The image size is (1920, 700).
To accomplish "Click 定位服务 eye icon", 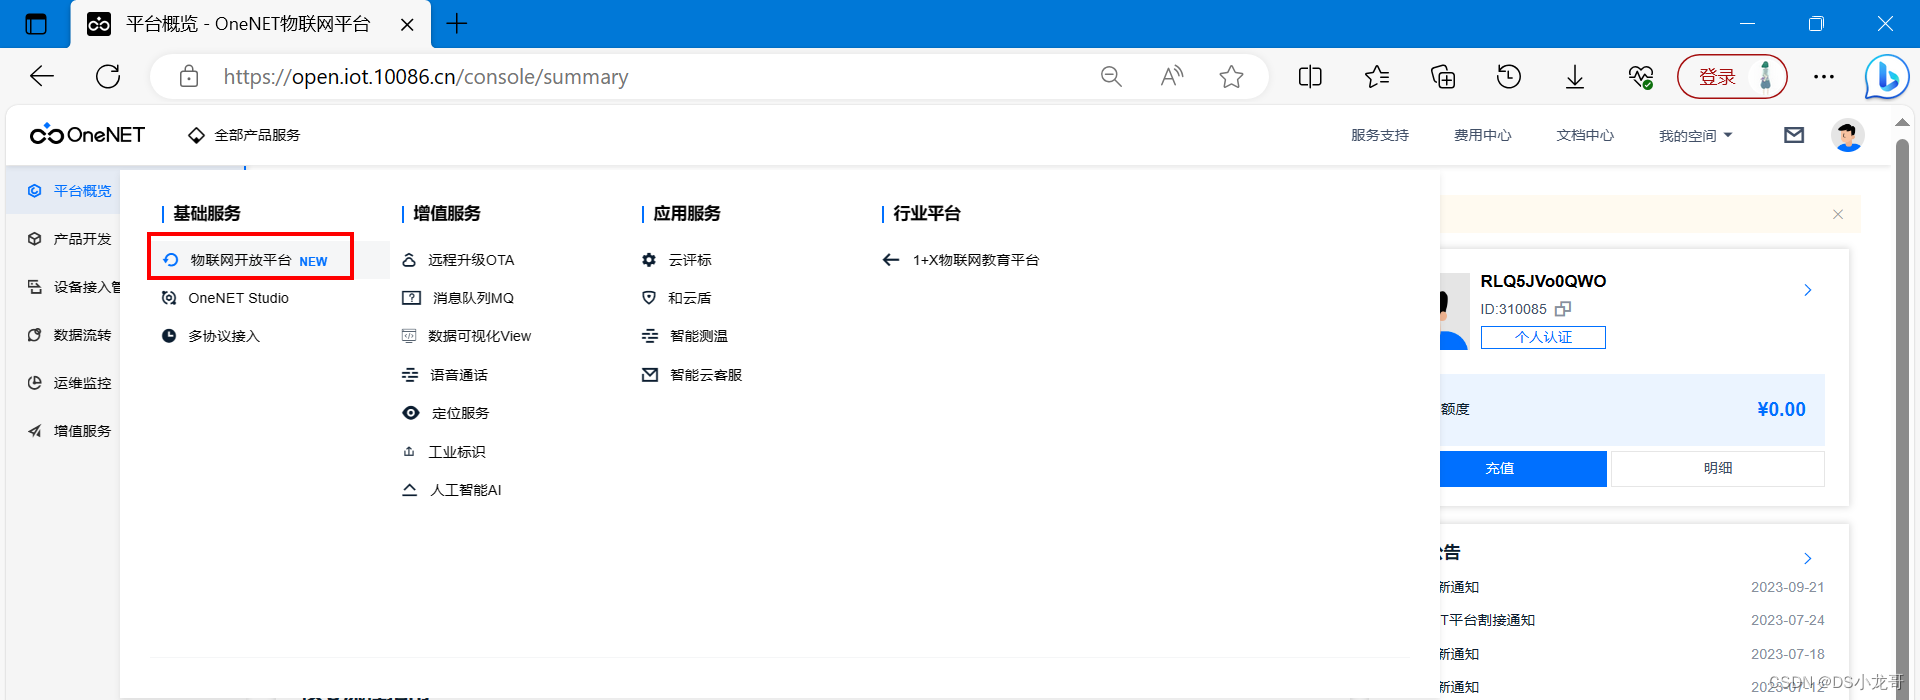I will click(410, 413).
